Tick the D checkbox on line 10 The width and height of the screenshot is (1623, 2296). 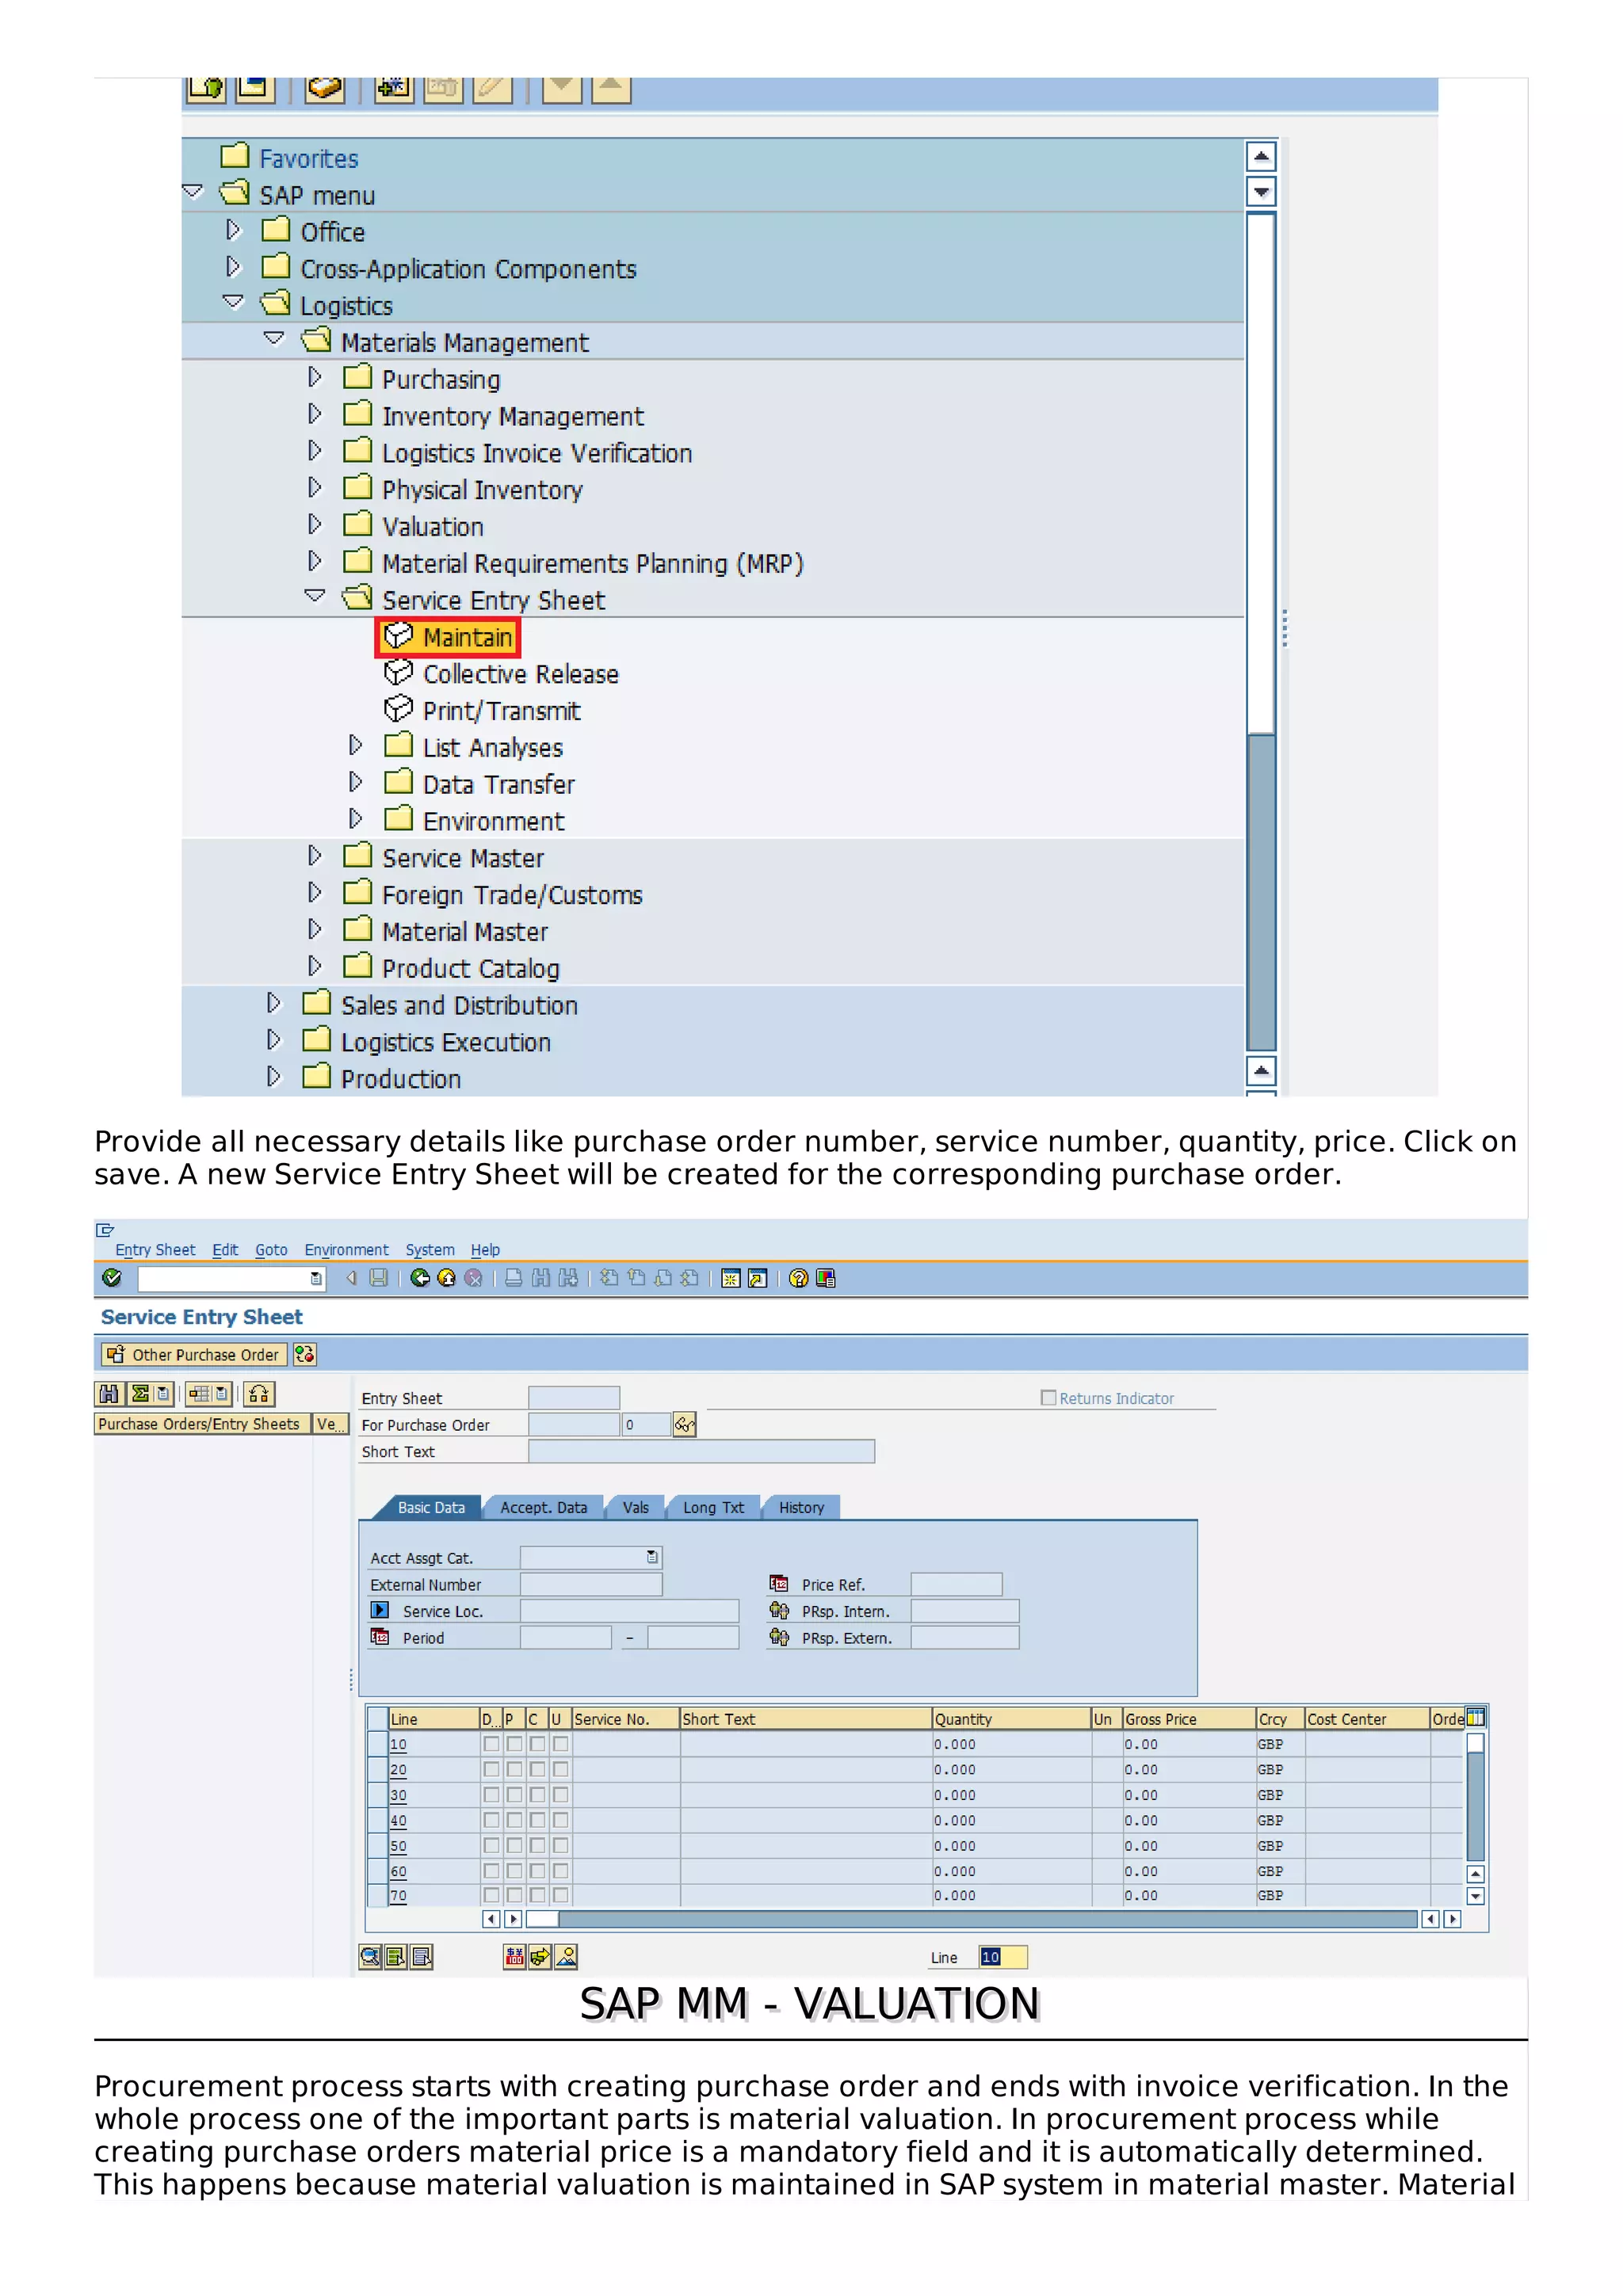pyautogui.click(x=491, y=1743)
